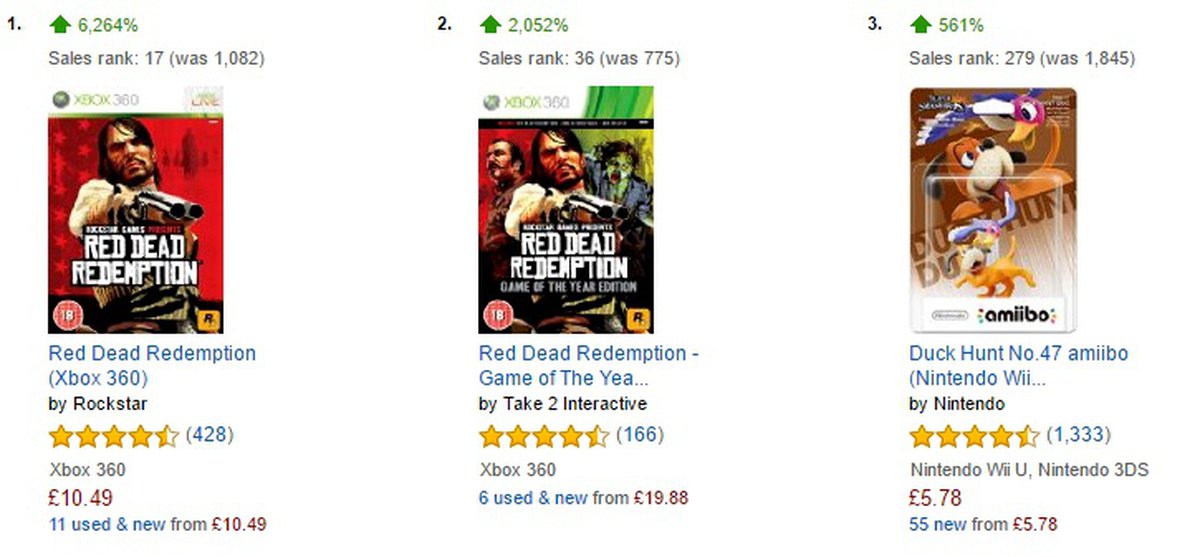Click the green up arrow beside 6,264%

pyautogui.click(x=59, y=24)
